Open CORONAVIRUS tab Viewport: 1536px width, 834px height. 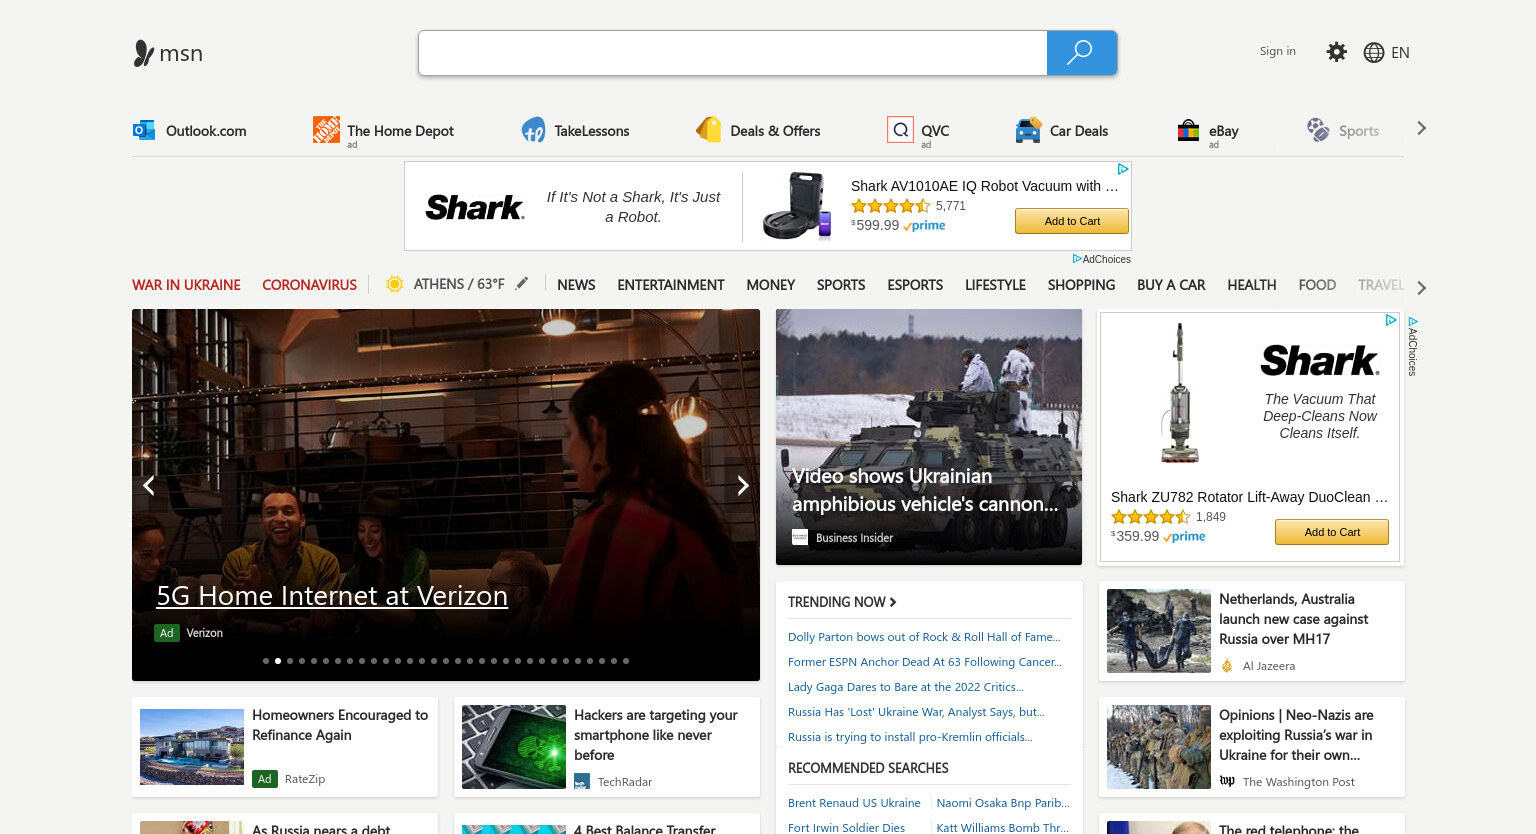tap(309, 285)
